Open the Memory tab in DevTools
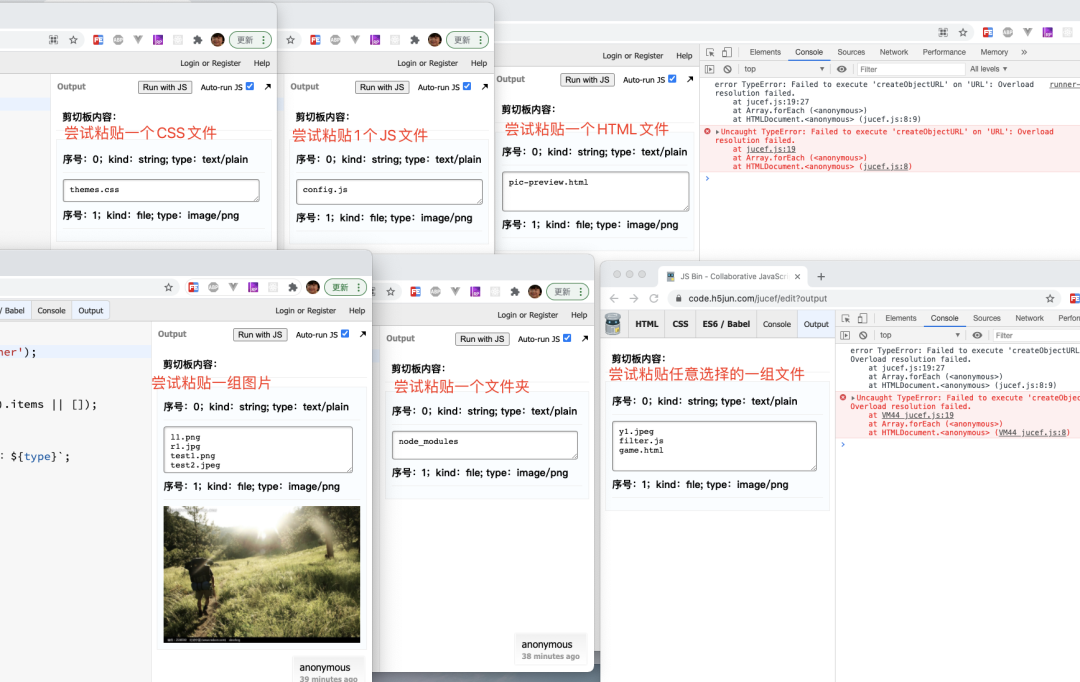Image resolution: width=1080 pixels, height=682 pixels. pos(994,52)
